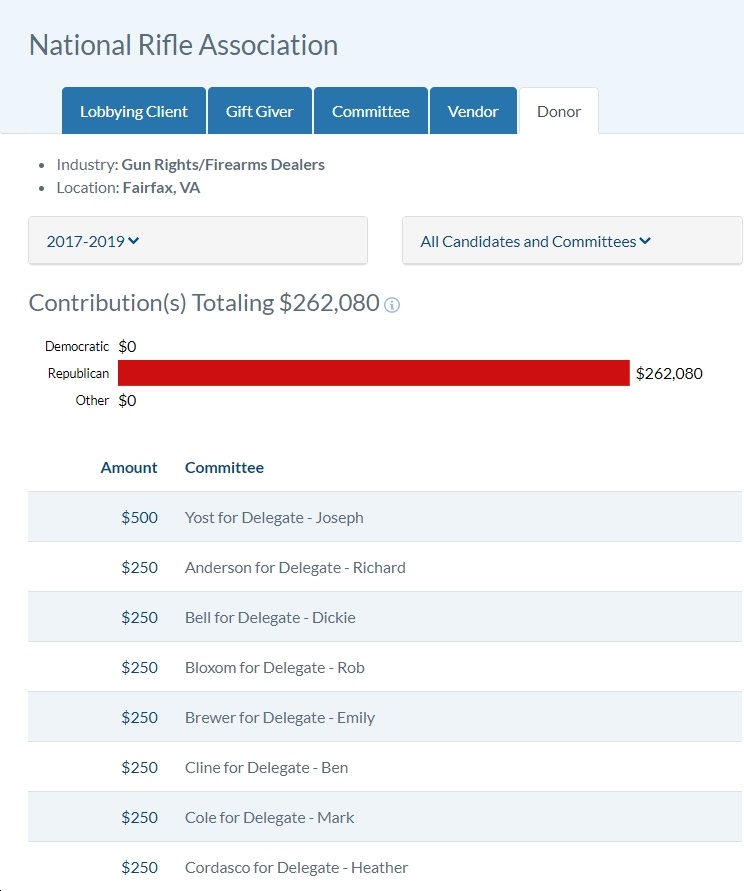The height and width of the screenshot is (891, 744).
Task: Click the info icon beside the contribution total
Action: [x=392, y=305]
